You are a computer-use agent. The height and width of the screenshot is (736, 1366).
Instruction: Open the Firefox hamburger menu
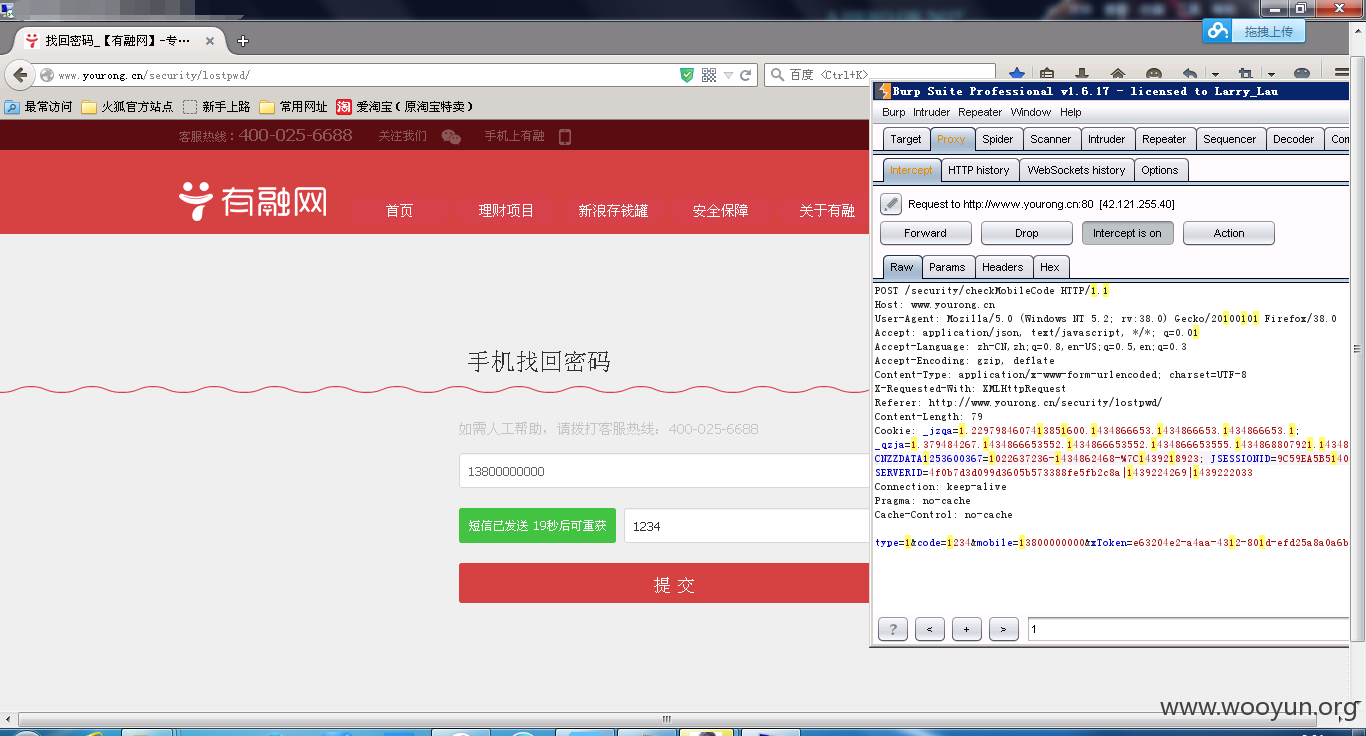1343,74
